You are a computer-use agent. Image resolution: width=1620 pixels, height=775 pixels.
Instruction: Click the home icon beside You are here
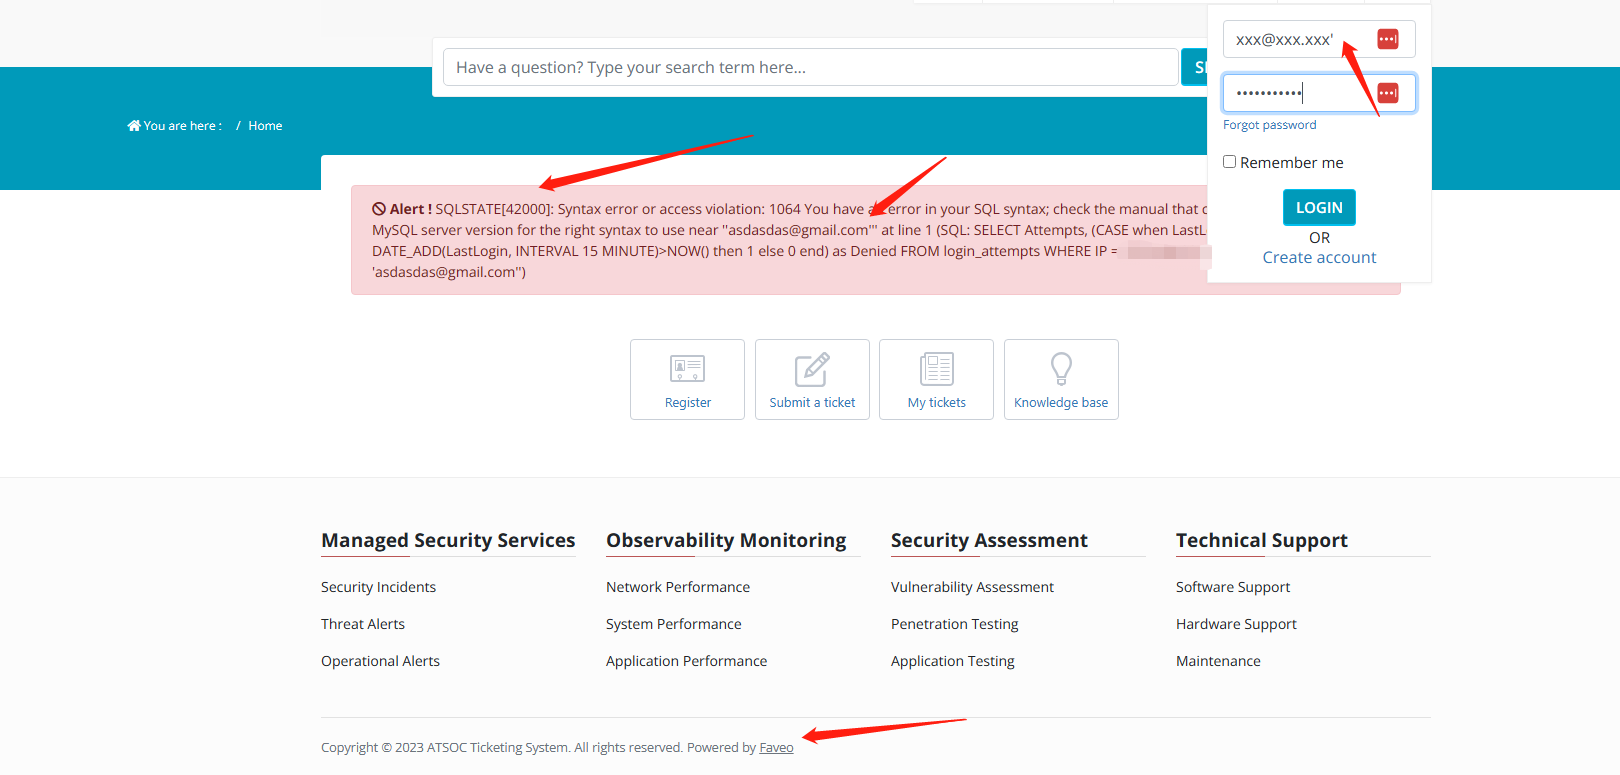(x=134, y=126)
